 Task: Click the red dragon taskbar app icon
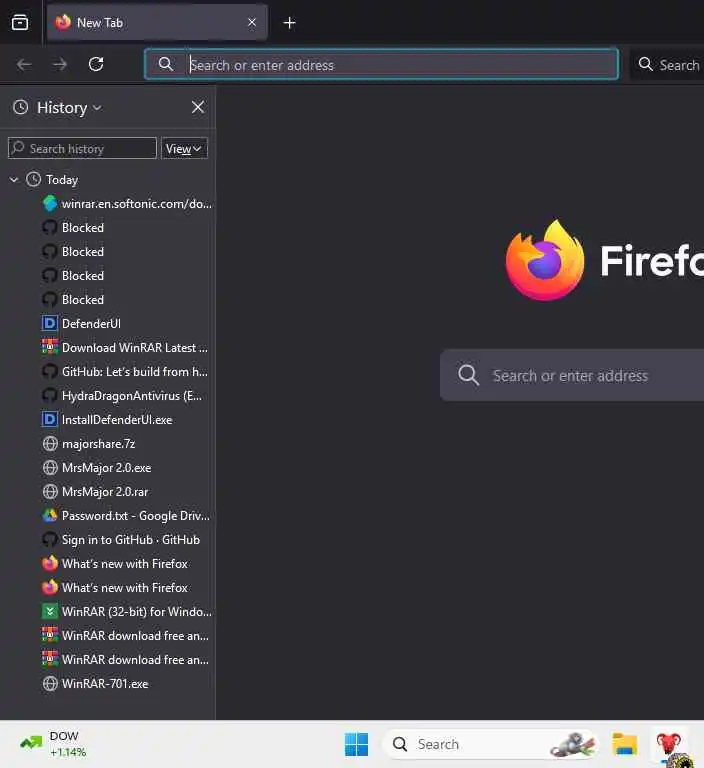click(669, 744)
